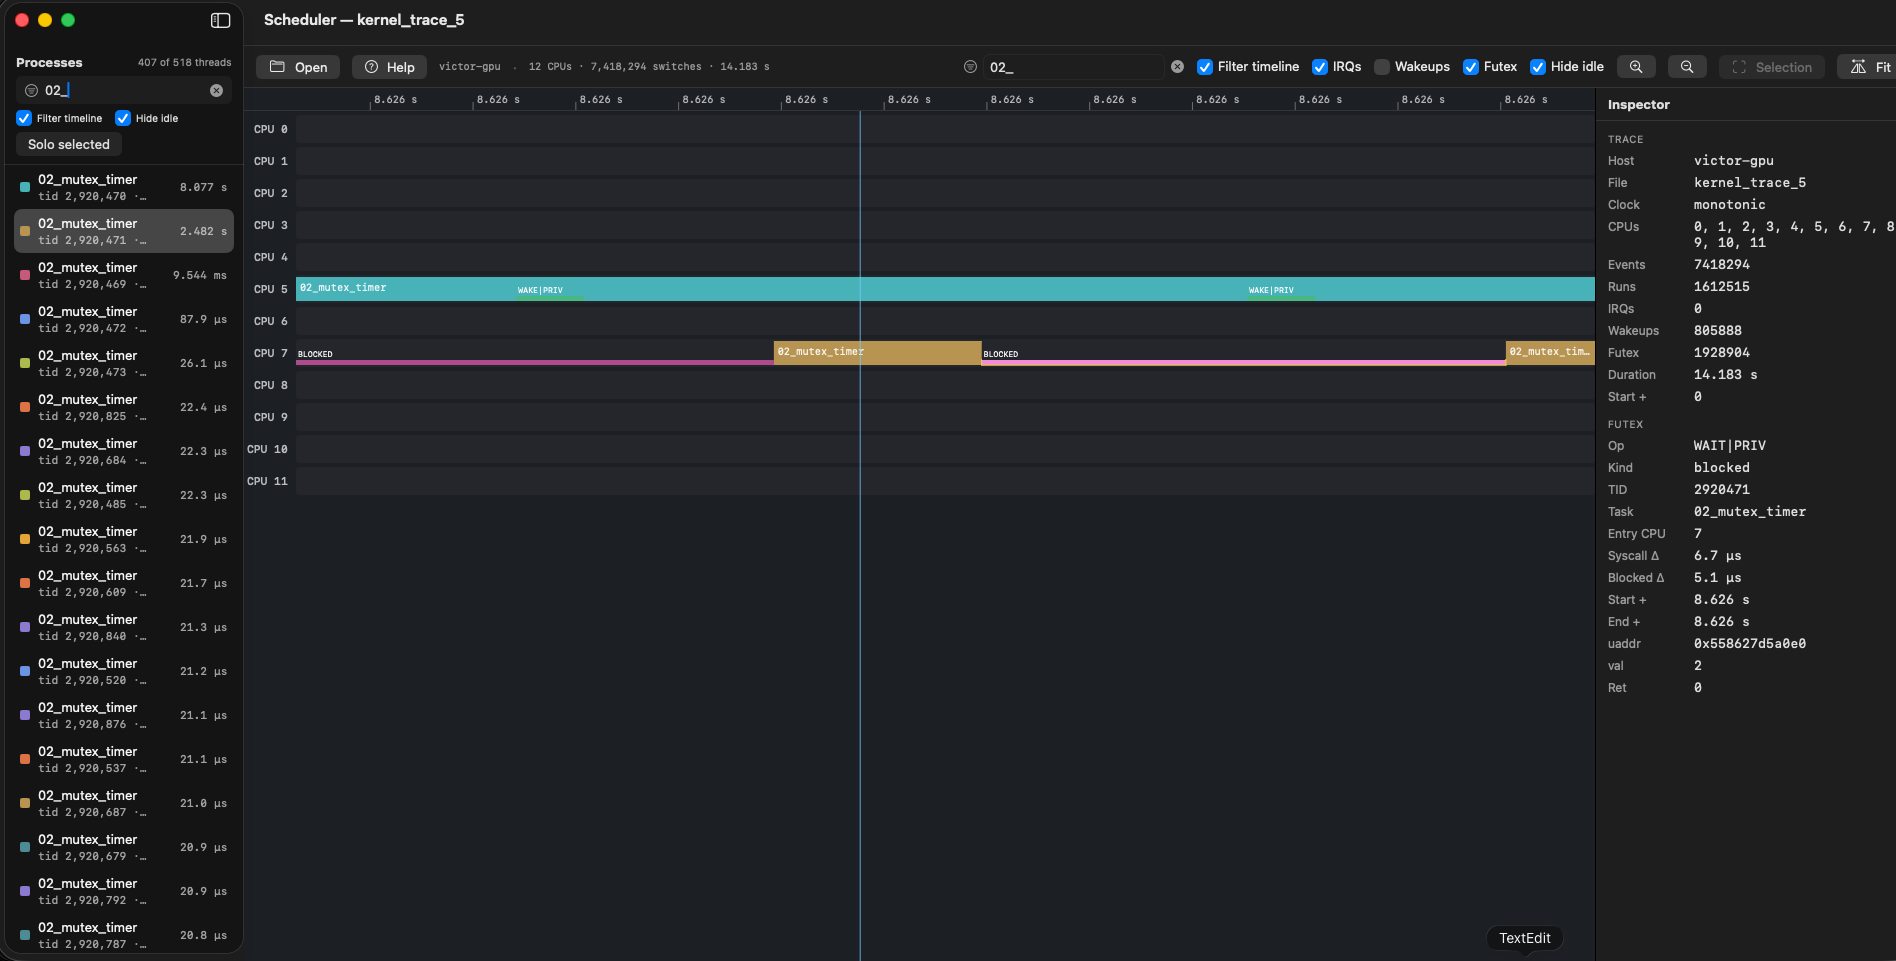Click the CPU 6 track label
This screenshot has height=961, width=1896.
coord(270,321)
